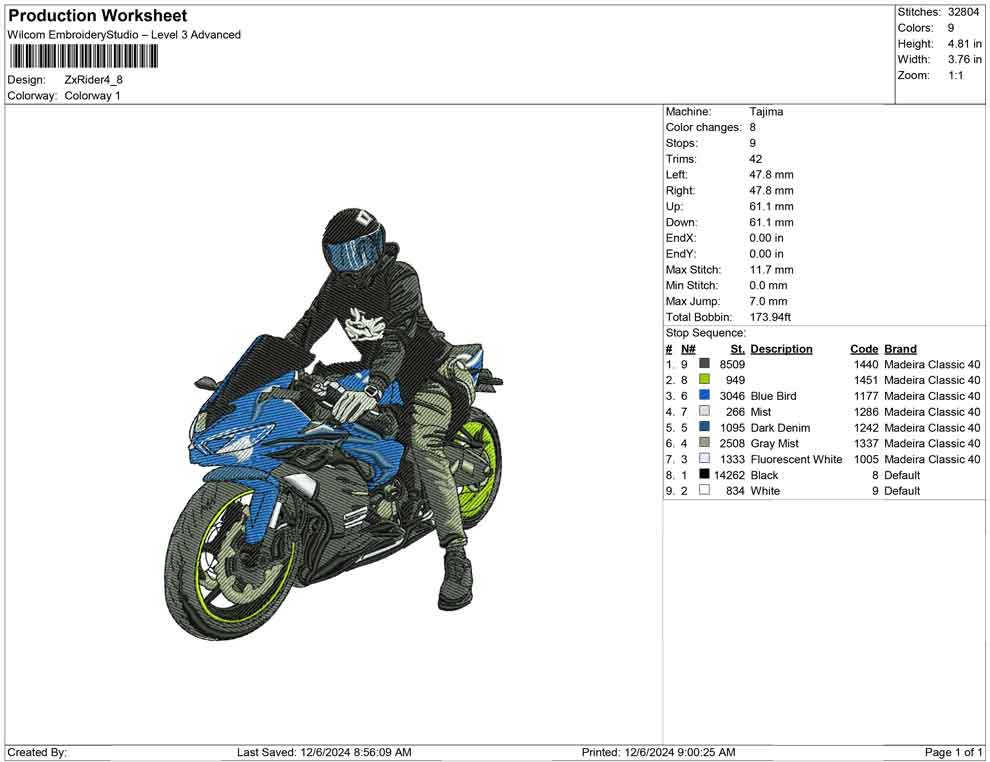
Task: Click the St. column header
Action: coord(737,349)
